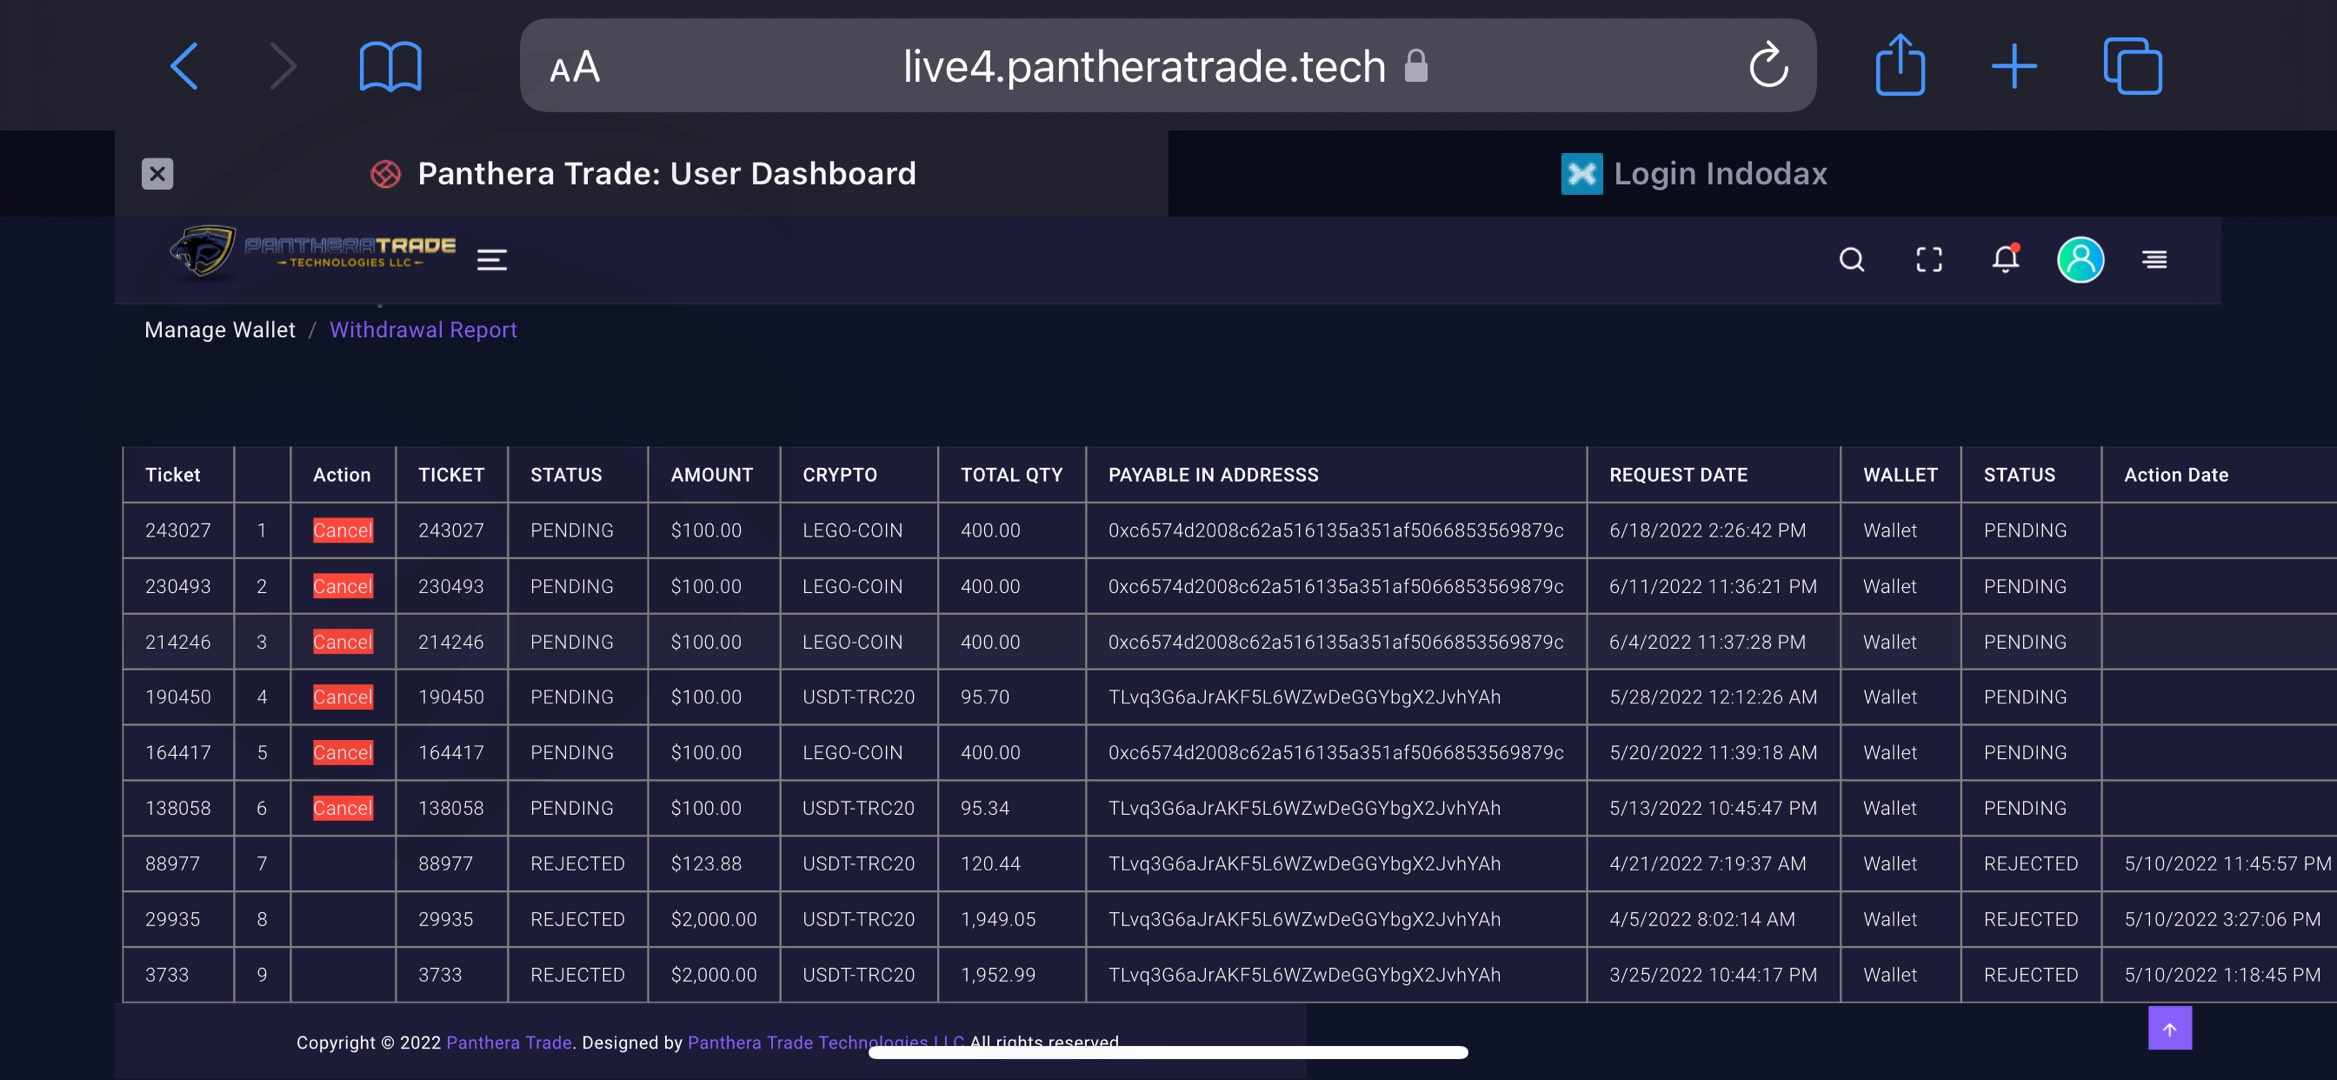Open the user profile avatar

click(2080, 260)
